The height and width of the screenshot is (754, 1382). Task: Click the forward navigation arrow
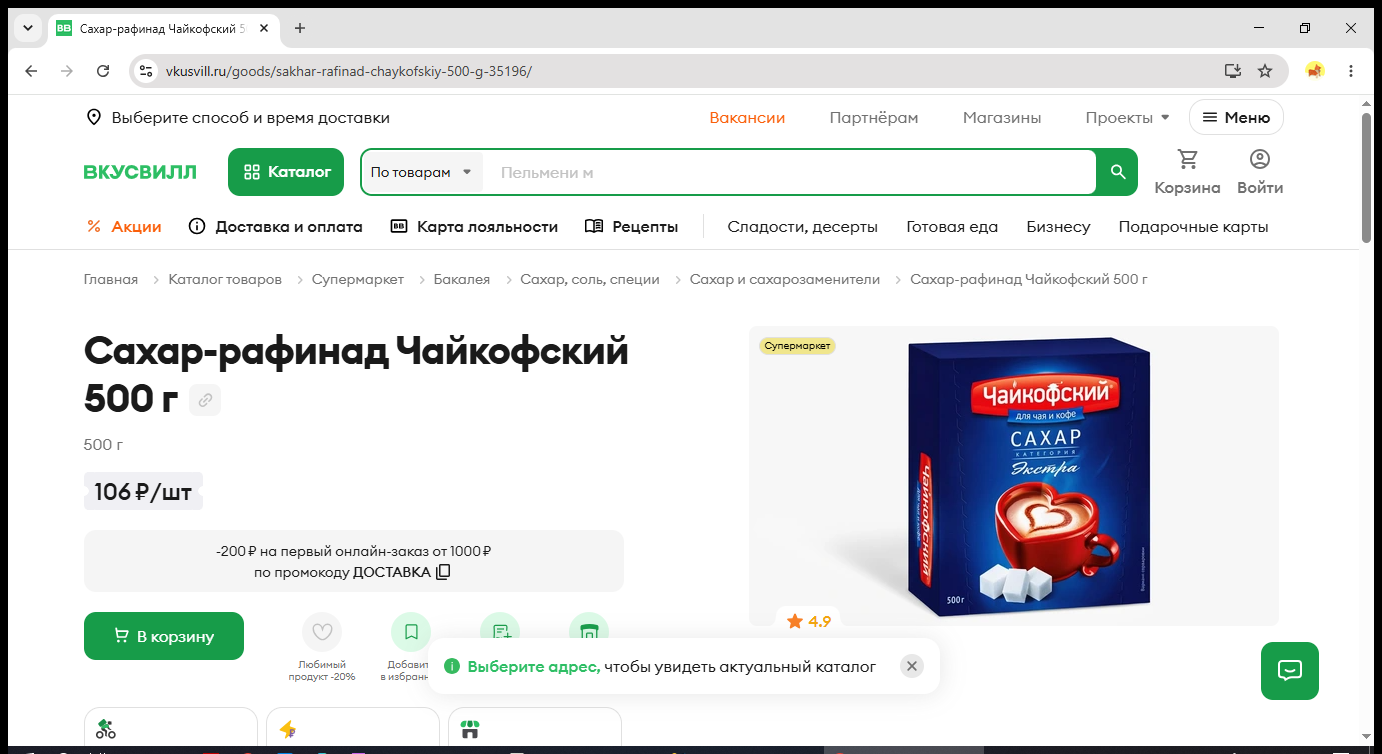[x=67, y=71]
